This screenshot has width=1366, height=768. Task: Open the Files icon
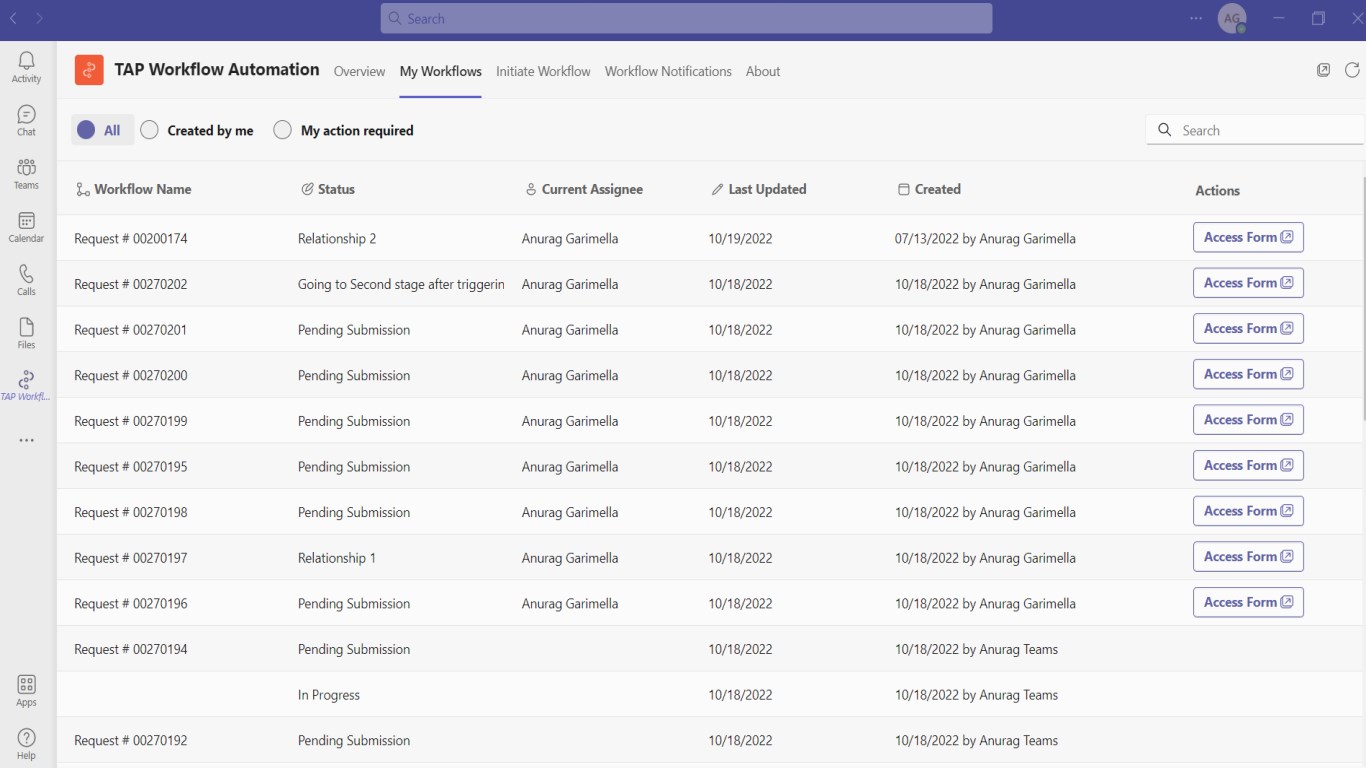pos(26,333)
